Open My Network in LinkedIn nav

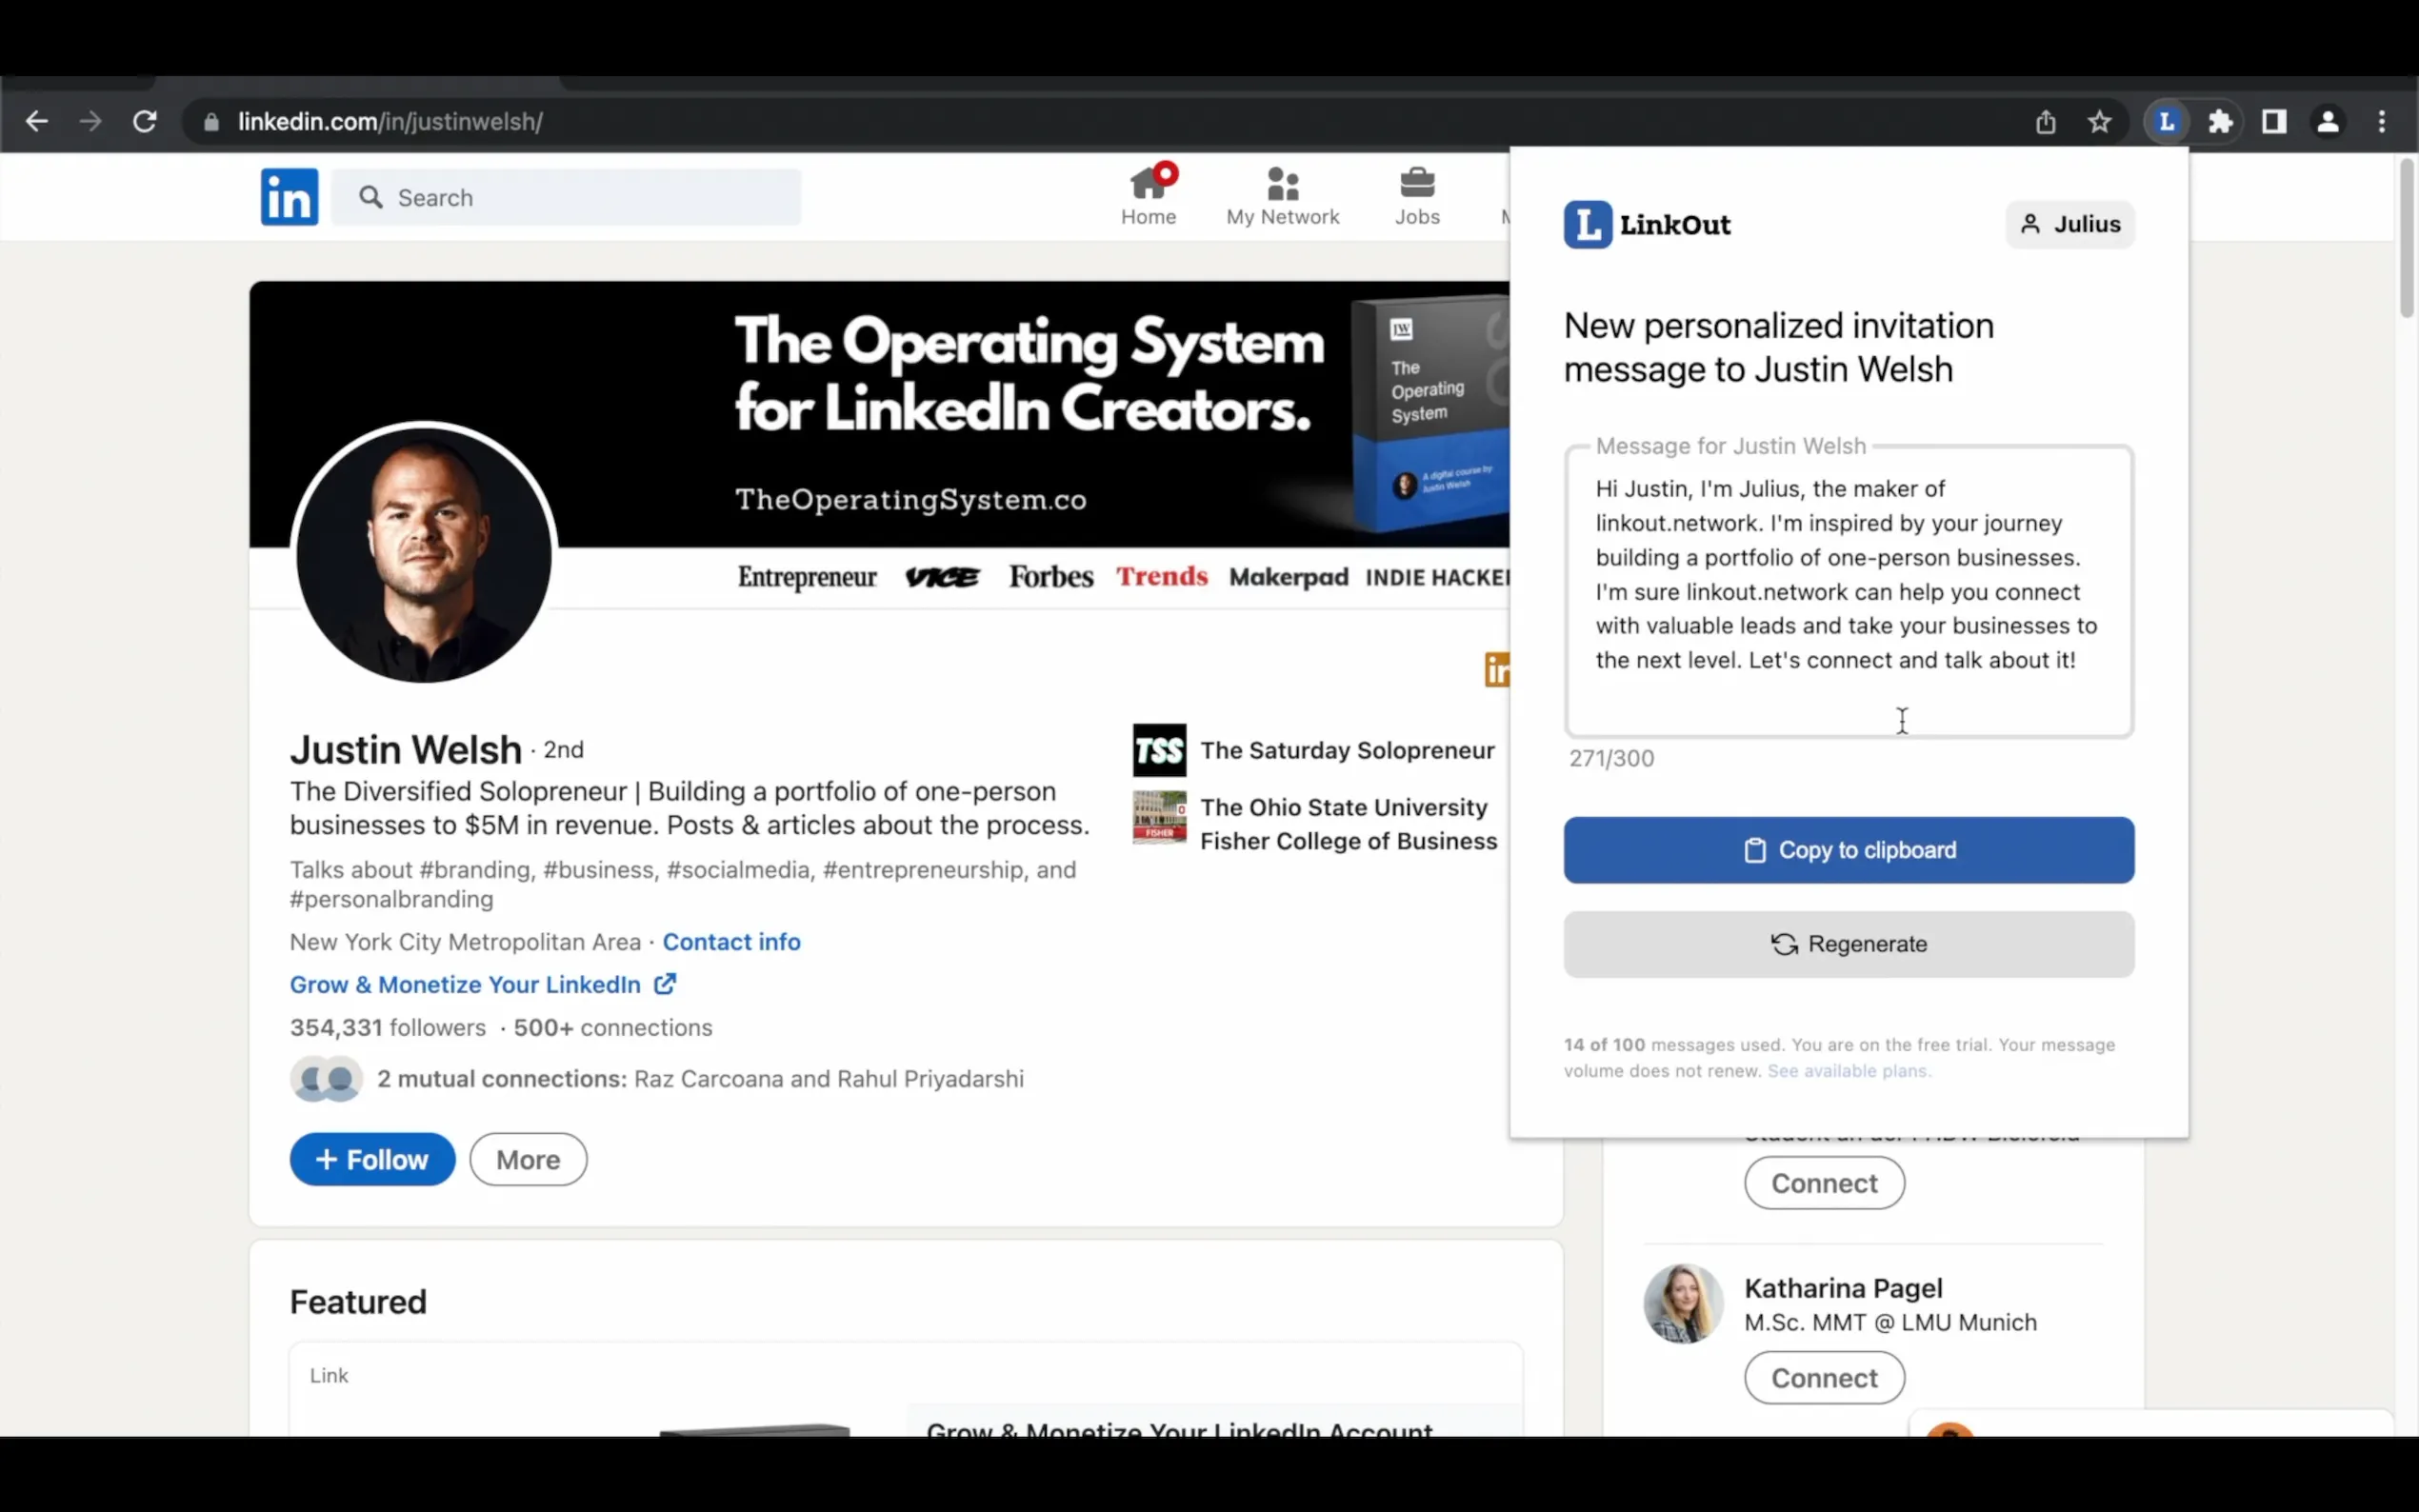click(1282, 196)
